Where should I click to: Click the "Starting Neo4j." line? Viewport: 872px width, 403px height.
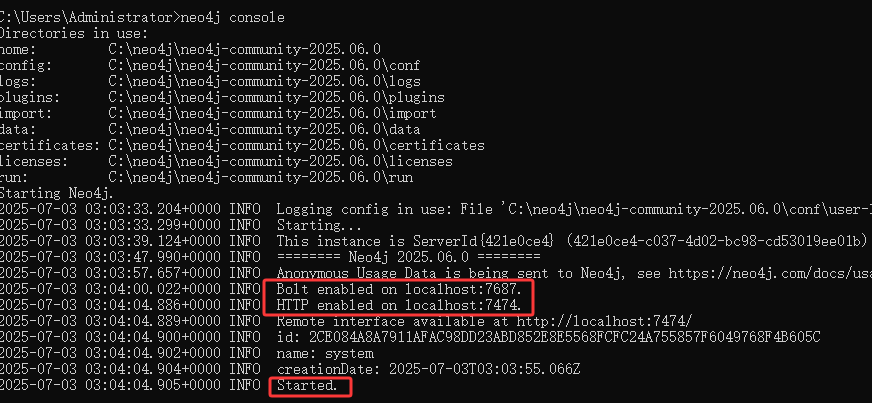coord(57,195)
